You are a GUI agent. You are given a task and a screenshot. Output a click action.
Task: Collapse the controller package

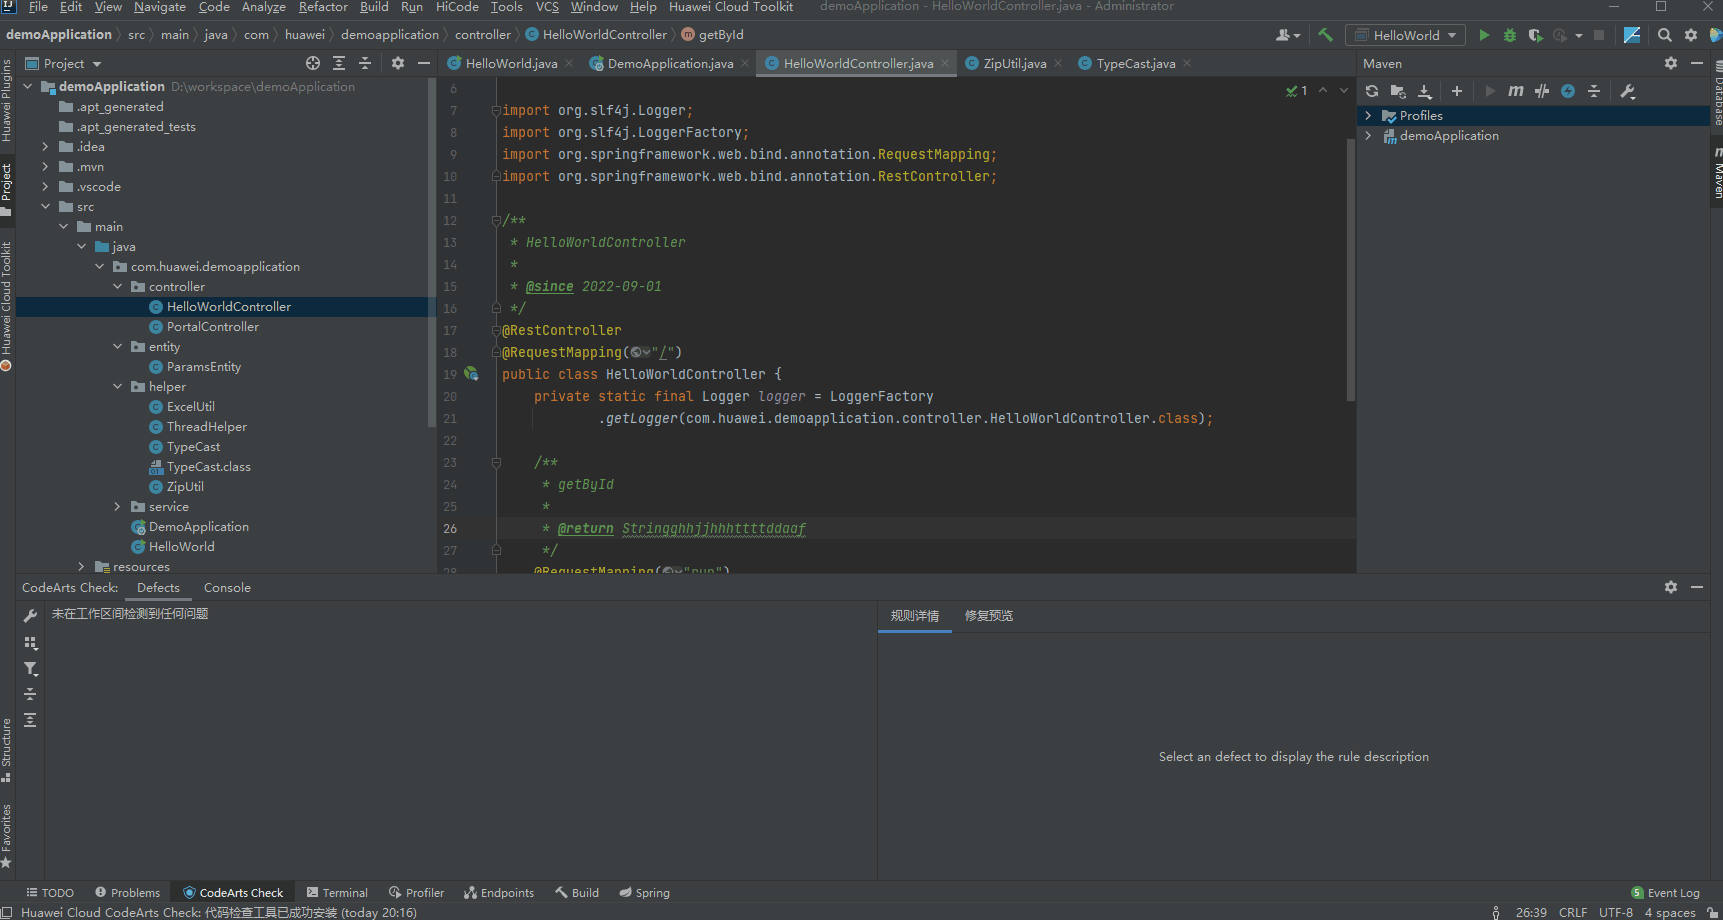tap(117, 287)
